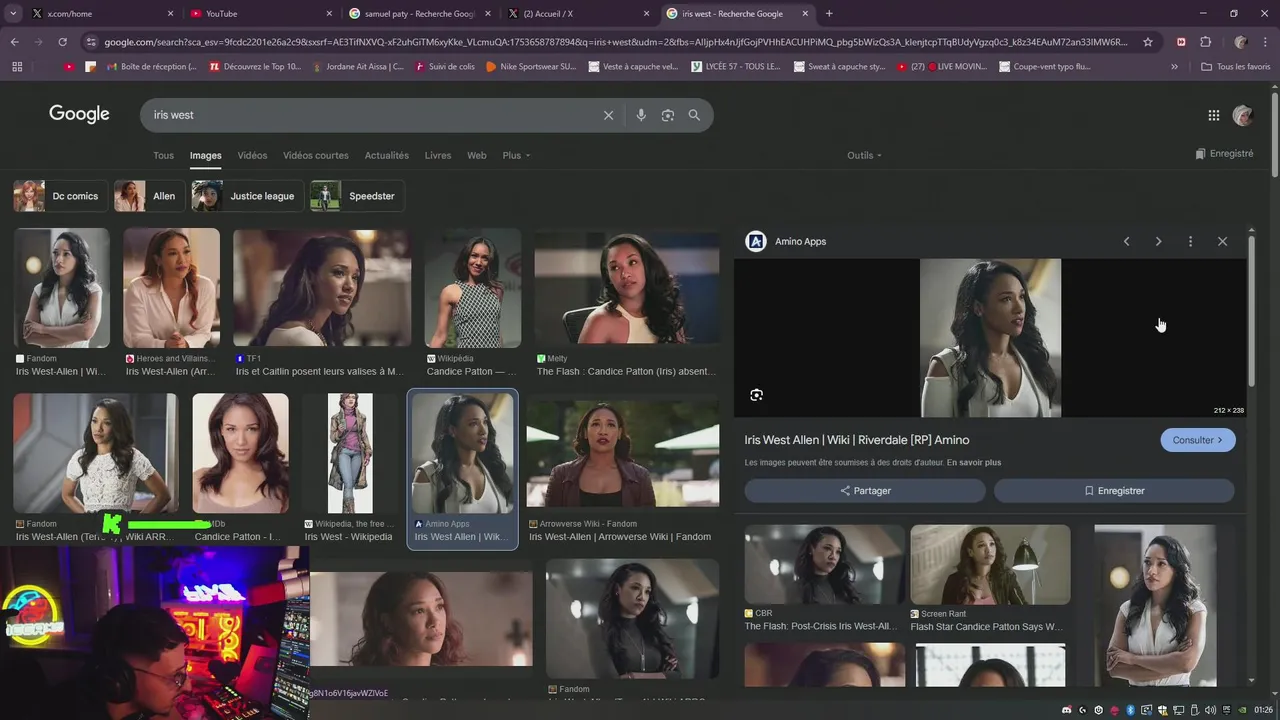
Task: Select the Dc comics filter chip
Action: click(x=60, y=196)
